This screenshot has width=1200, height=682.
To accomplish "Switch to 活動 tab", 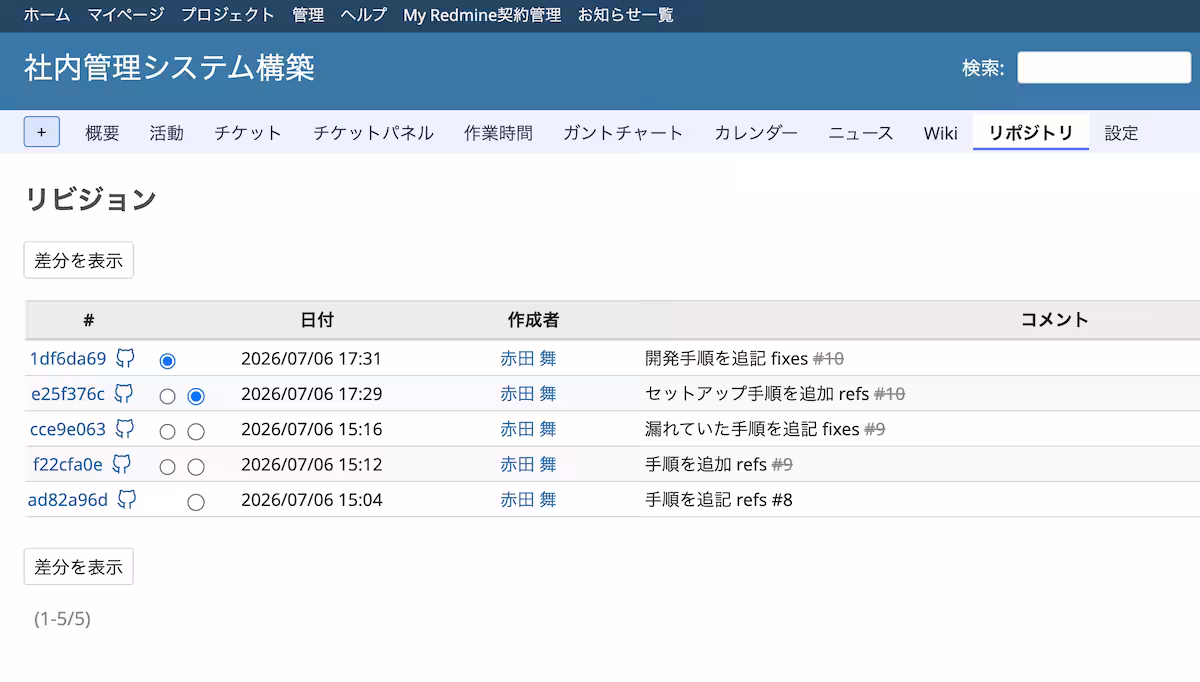I will pos(167,133).
